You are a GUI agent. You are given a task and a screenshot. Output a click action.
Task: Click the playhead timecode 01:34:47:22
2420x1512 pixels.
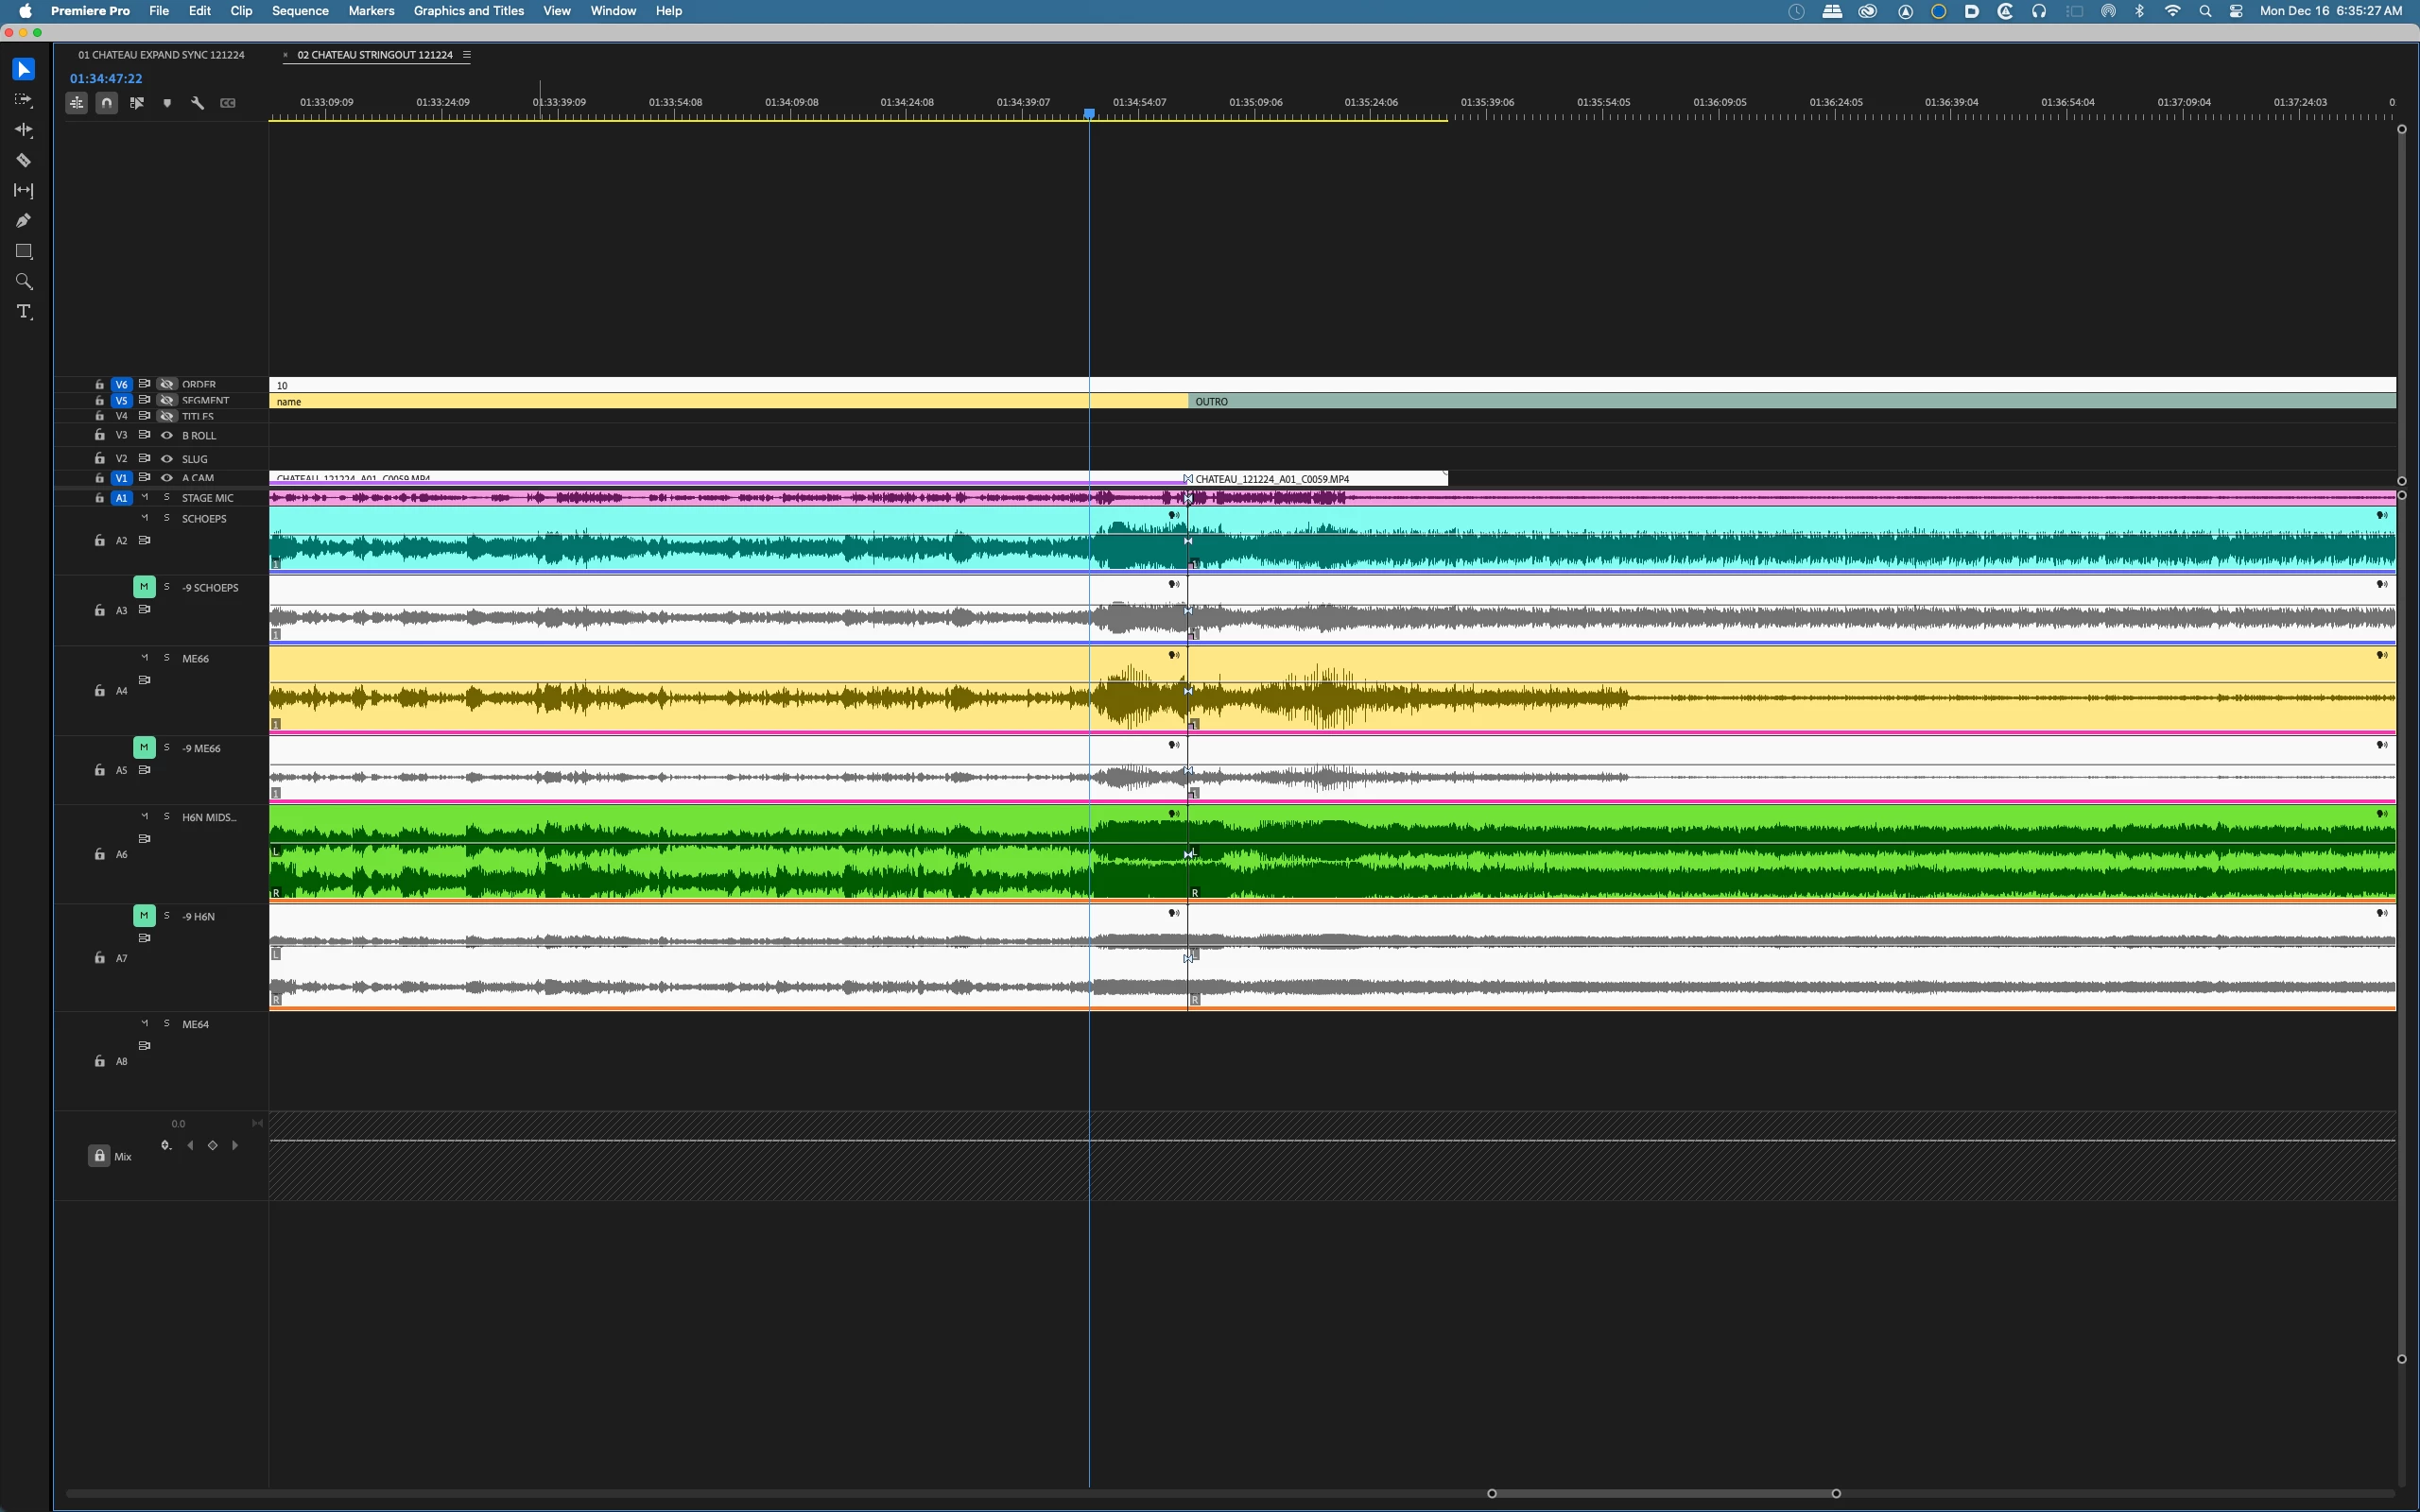tap(106, 78)
